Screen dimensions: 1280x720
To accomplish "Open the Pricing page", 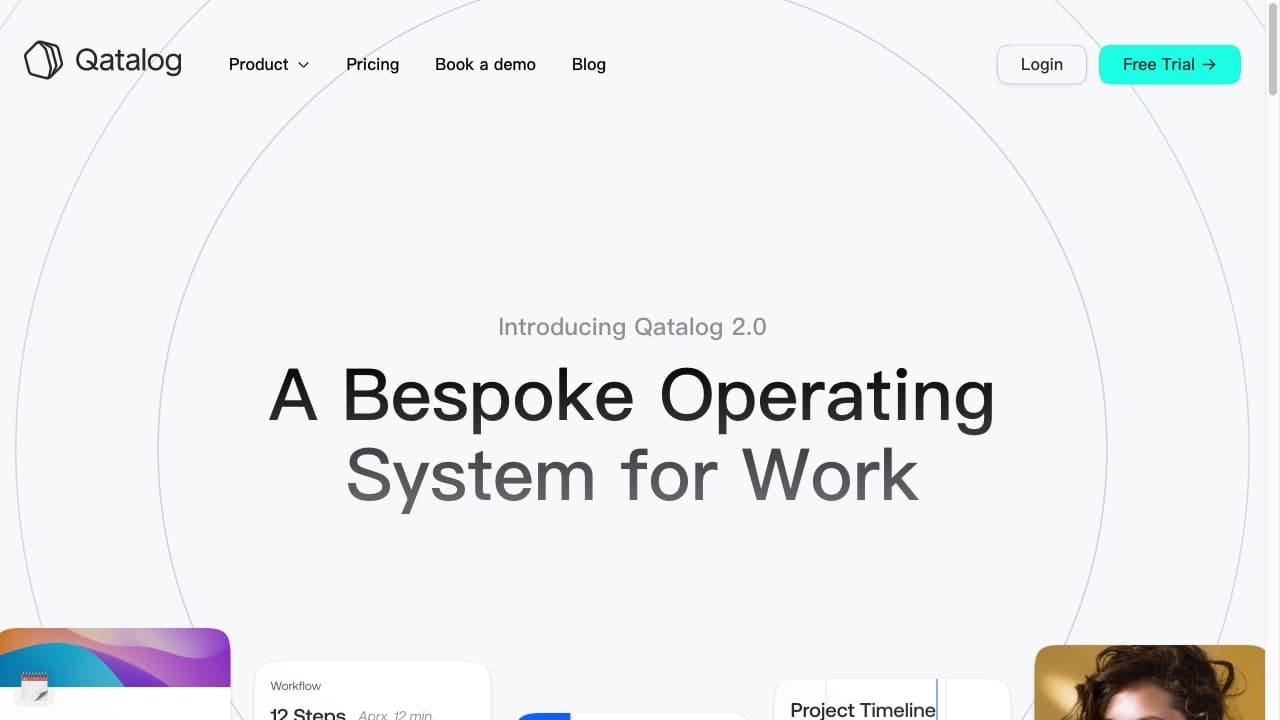I will [x=372, y=64].
